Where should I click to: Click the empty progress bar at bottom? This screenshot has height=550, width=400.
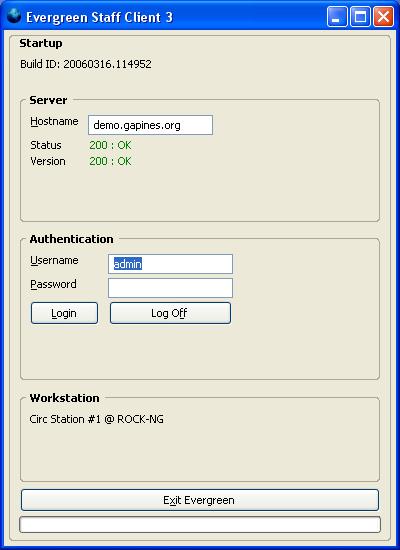coord(200,524)
